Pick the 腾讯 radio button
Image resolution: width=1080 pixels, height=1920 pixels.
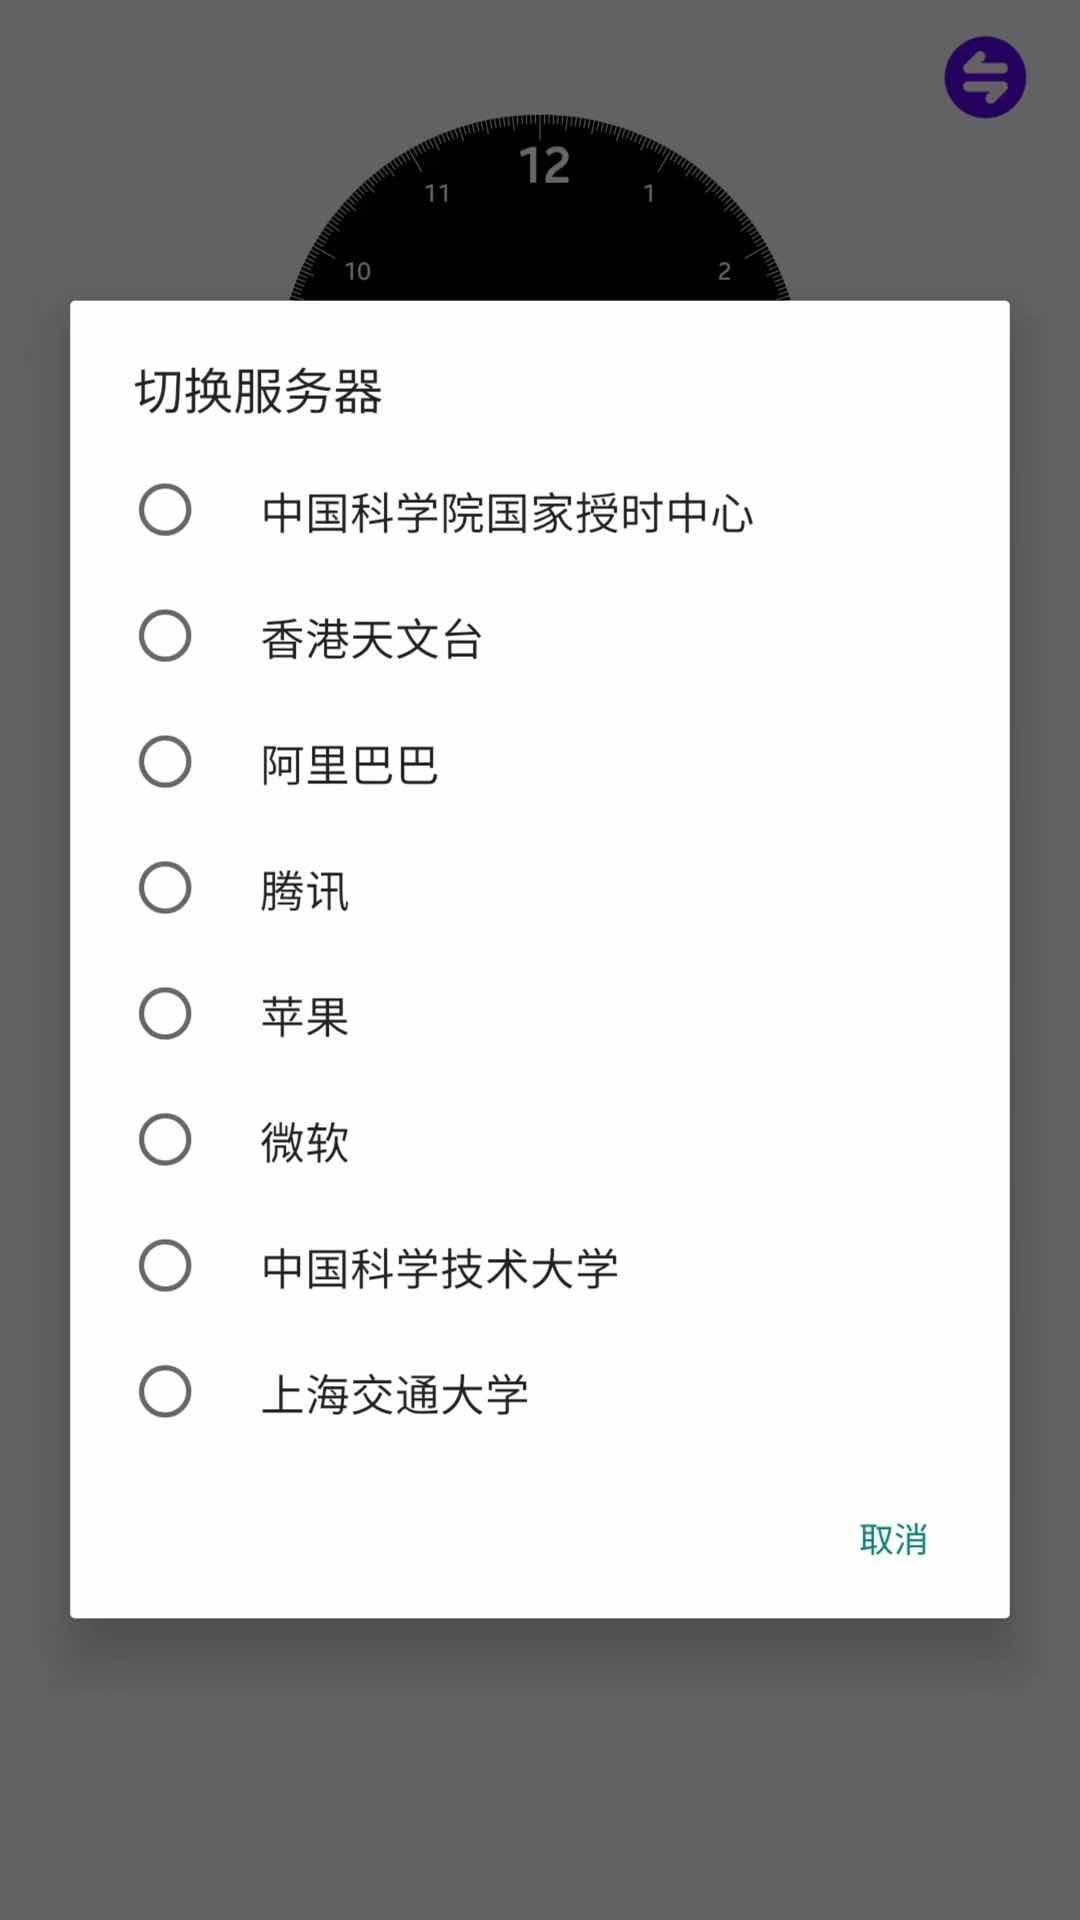pyautogui.click(x=165, y=888)
